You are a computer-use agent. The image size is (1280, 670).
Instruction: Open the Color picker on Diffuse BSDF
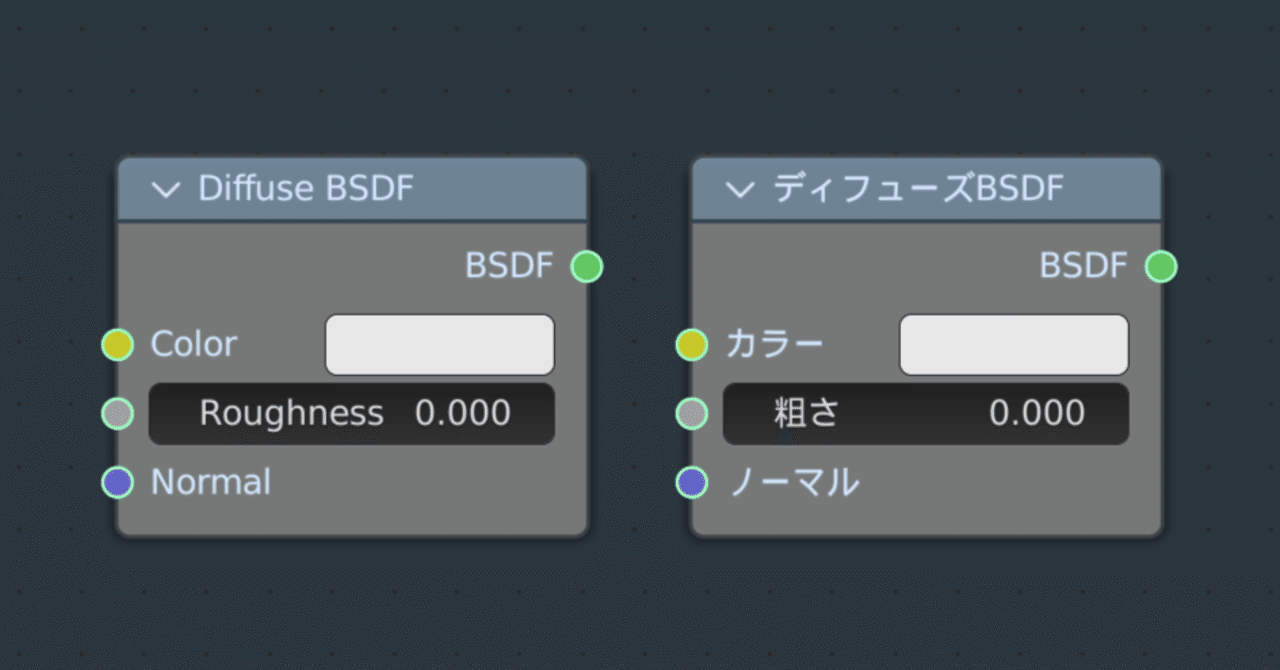click(x=439, y=344)
